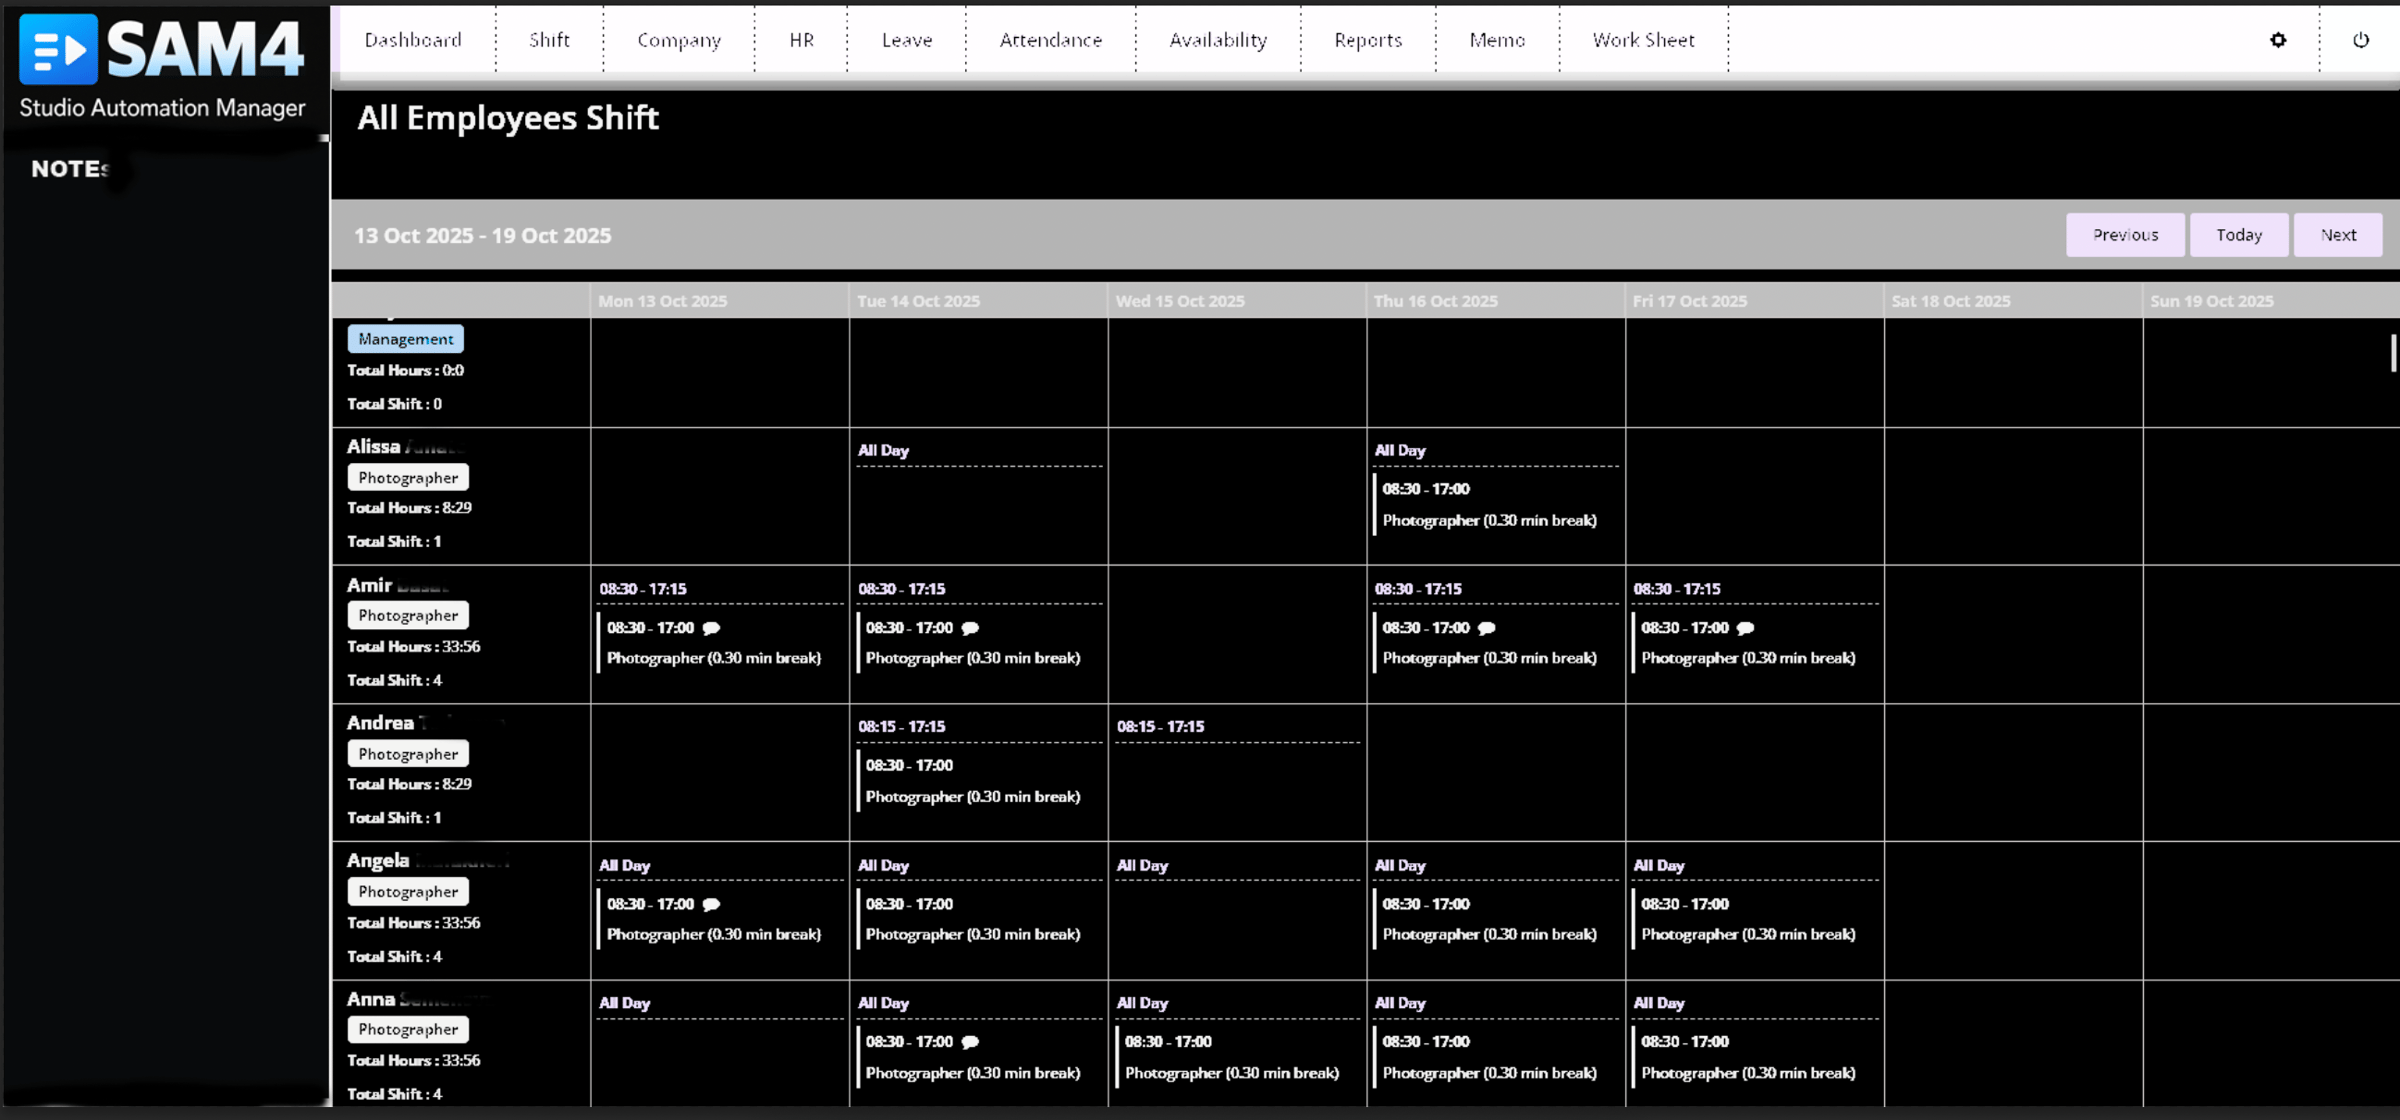Image resolution: width=2400 pixels, height=1120 pixels.
Task: Click the Today button
Action: pos(2239,234)
